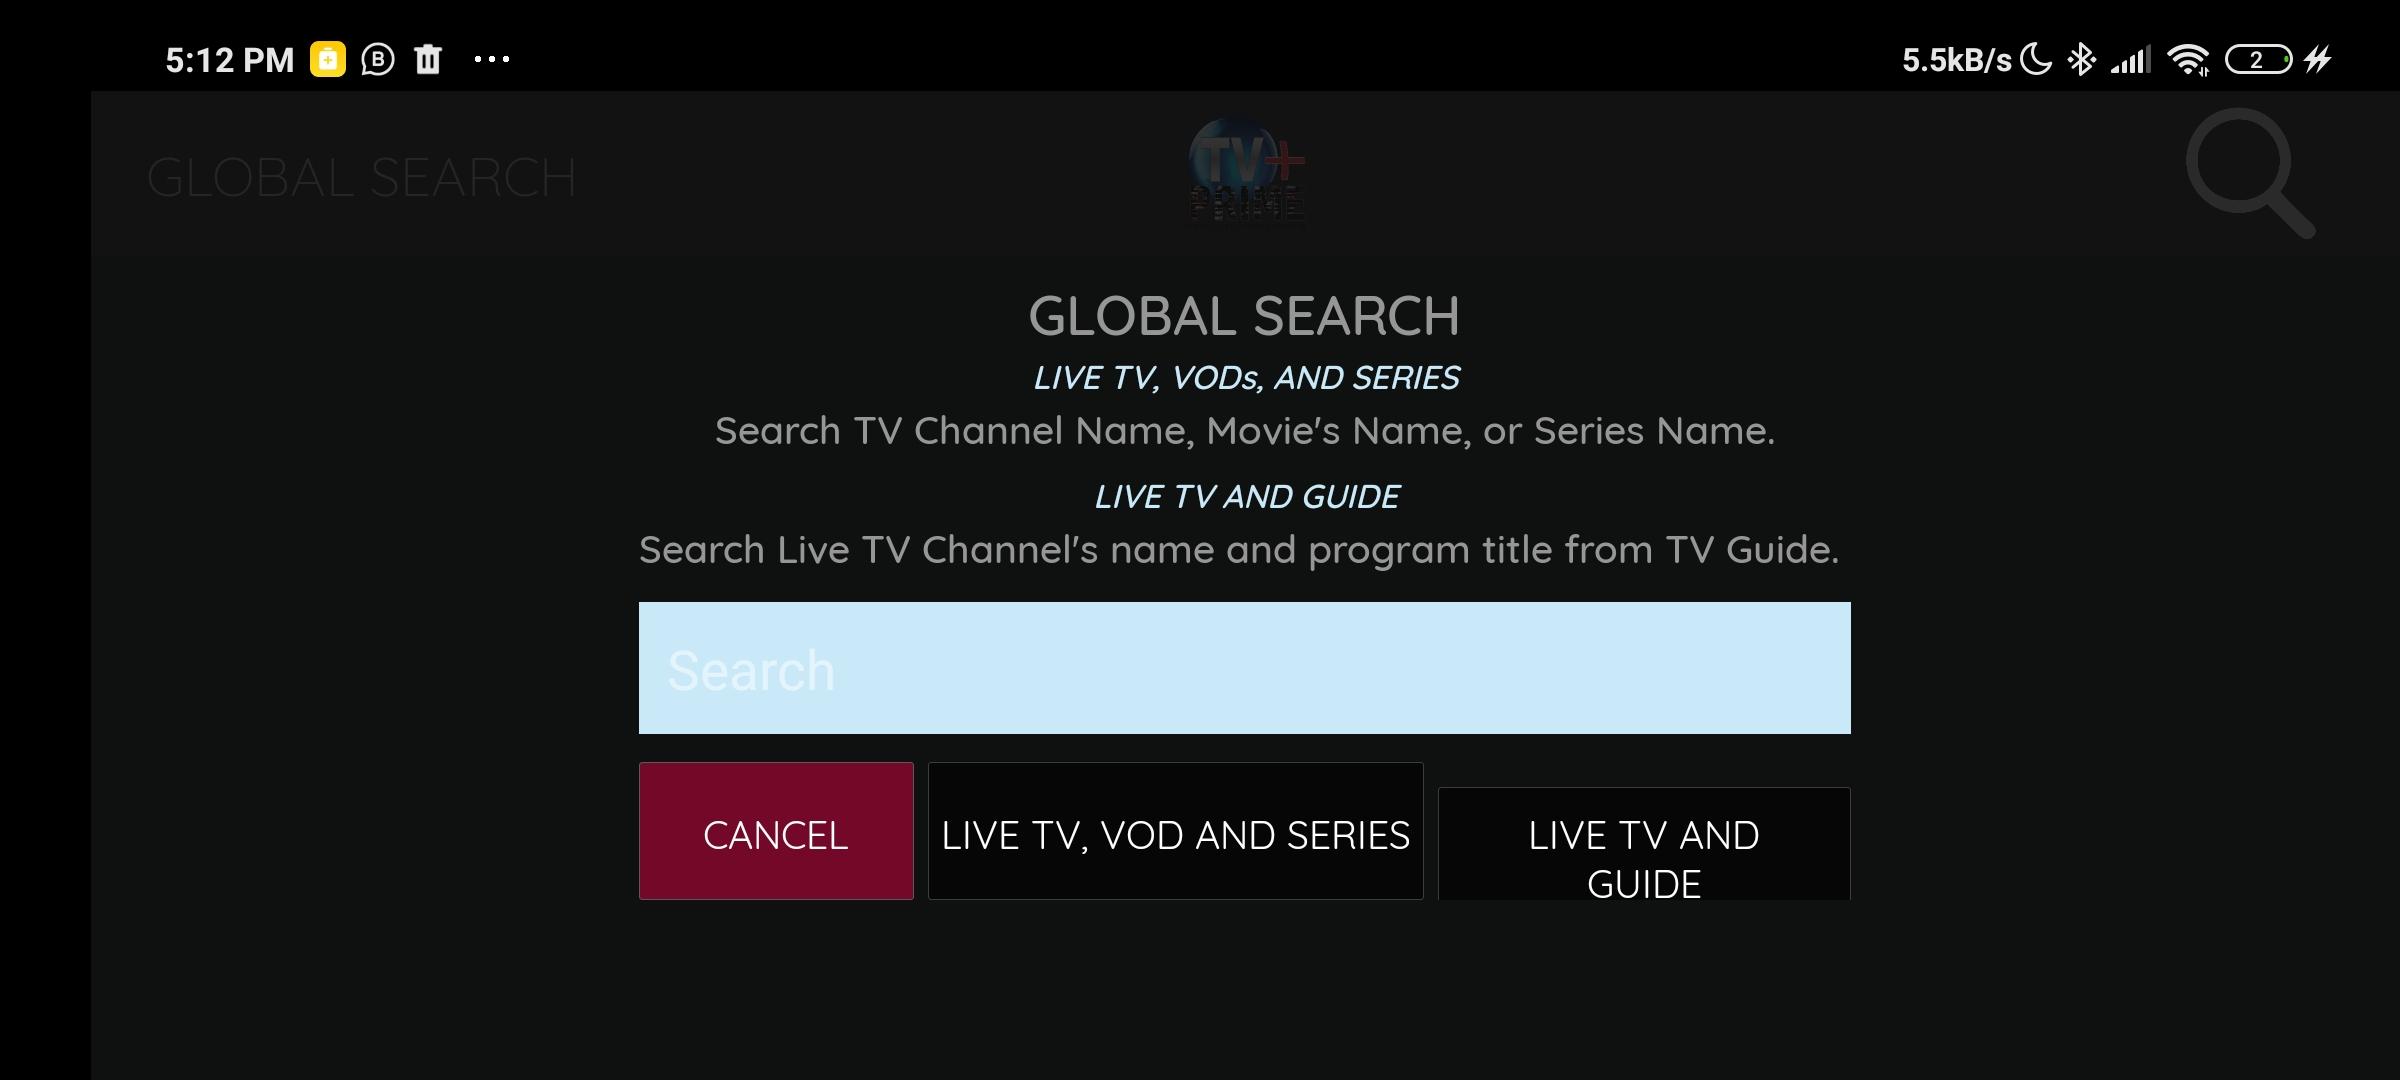The width and height of the screenshot is (2400, 1080).
Task: Tap the charging bolt icon
Action: (x=2318, y=60)
